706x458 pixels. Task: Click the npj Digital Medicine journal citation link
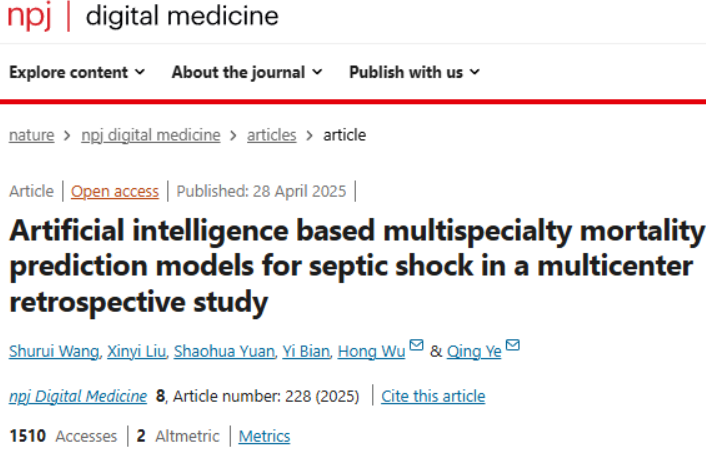[x=78, y=396]
